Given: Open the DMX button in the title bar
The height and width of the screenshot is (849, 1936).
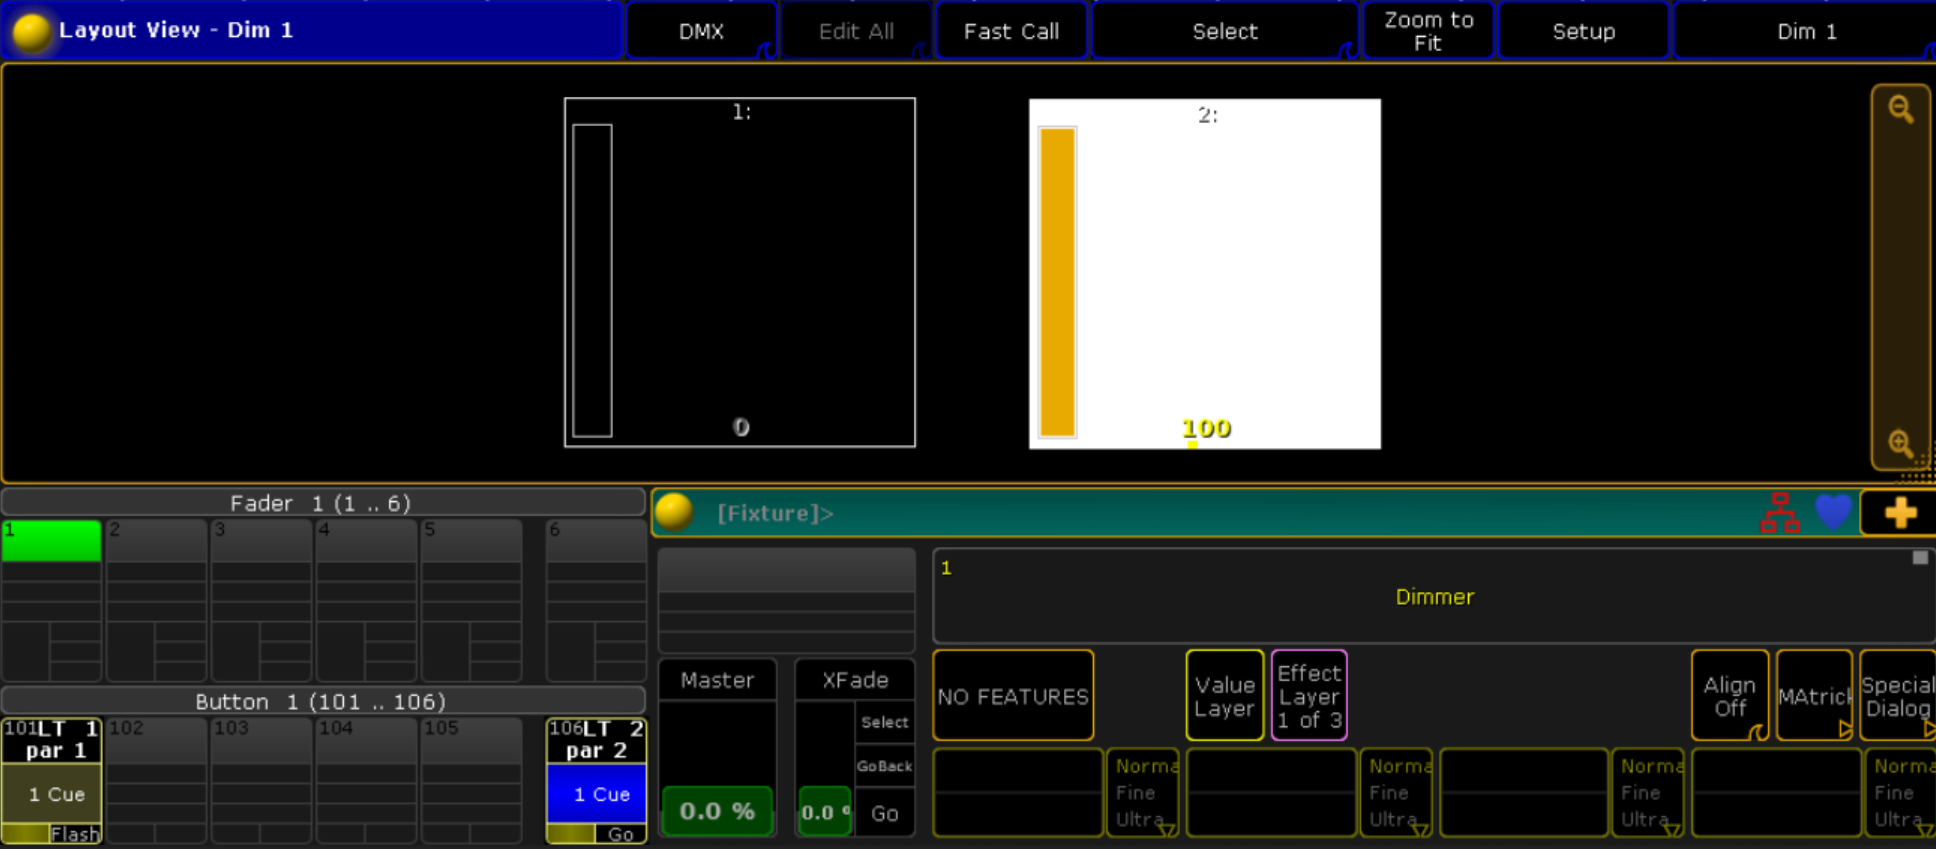Looking at the screenshot, I should tap(701, 31).
